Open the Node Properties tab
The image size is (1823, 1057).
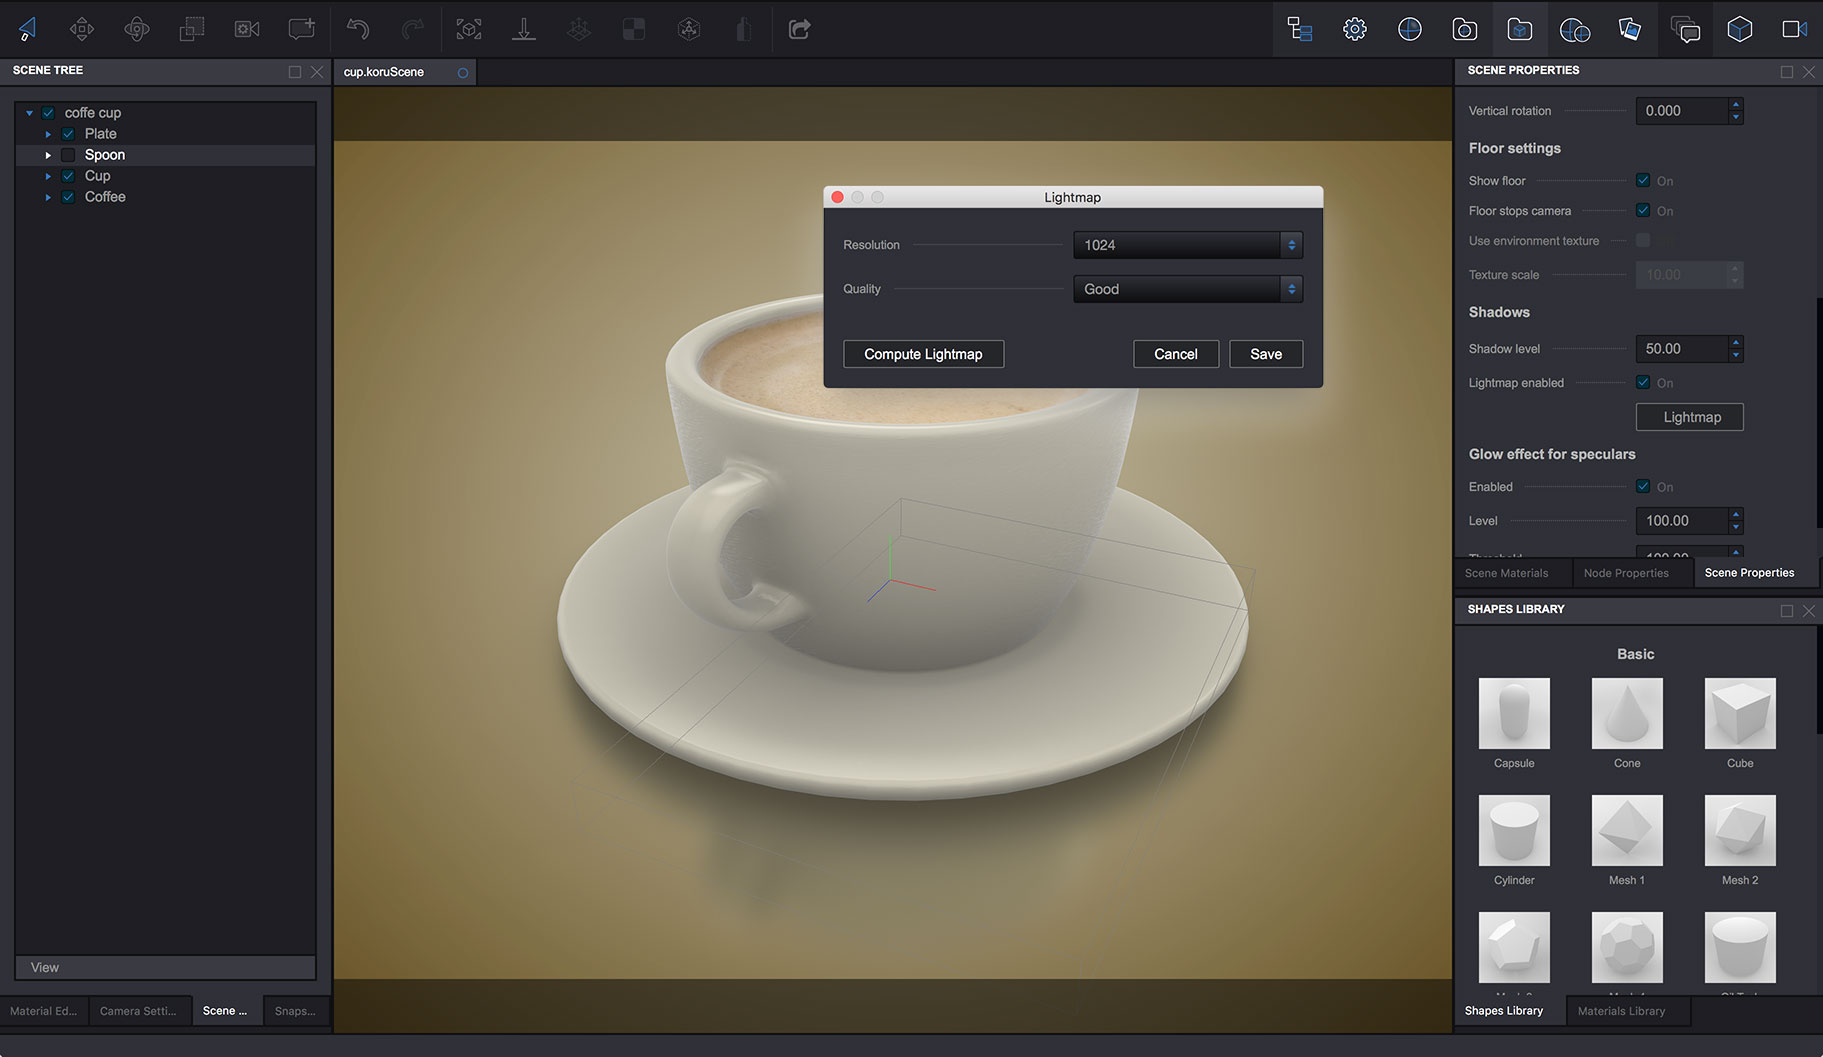click(x=1626, y=572)
